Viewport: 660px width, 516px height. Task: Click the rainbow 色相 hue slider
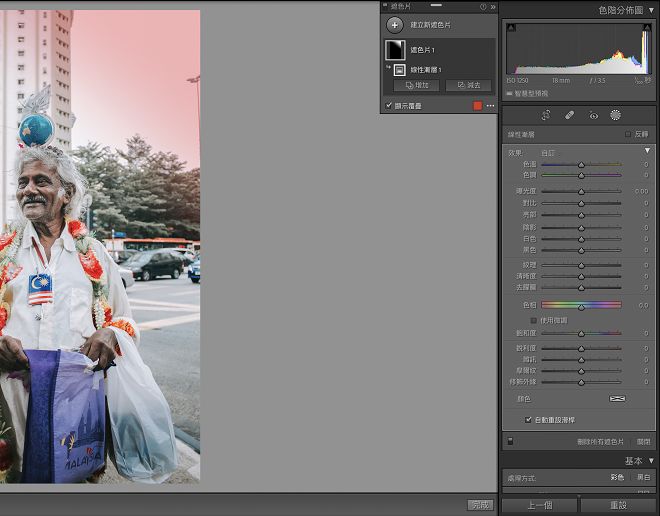tap(581, 305)
